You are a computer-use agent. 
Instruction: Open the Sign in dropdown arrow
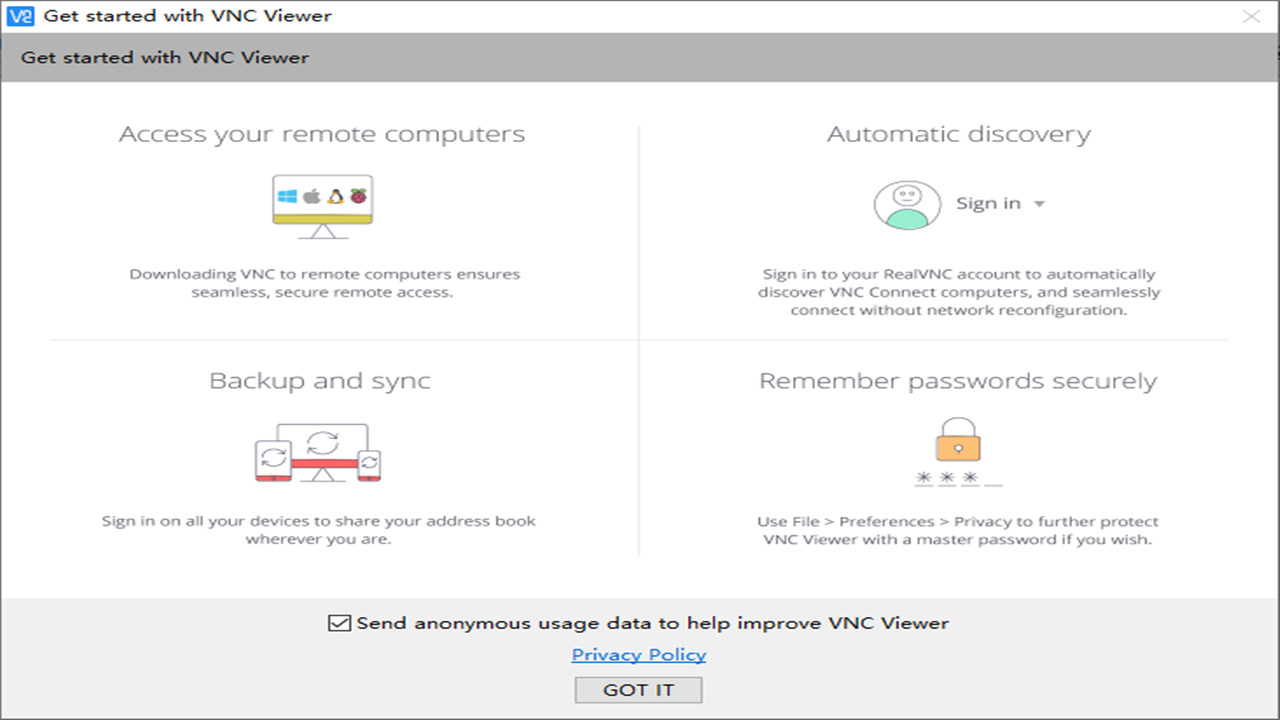pos(1038,203)
